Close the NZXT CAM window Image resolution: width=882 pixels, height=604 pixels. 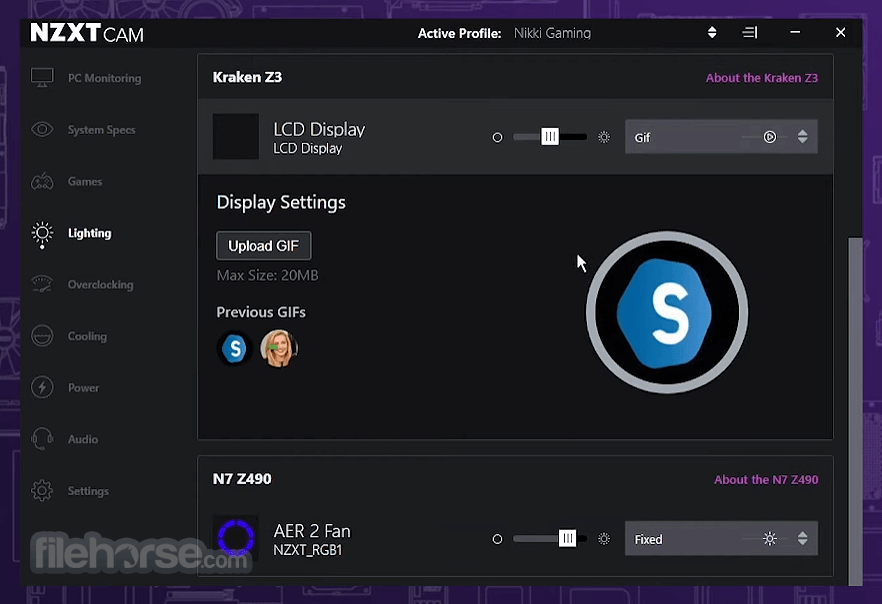coord(840,33)
